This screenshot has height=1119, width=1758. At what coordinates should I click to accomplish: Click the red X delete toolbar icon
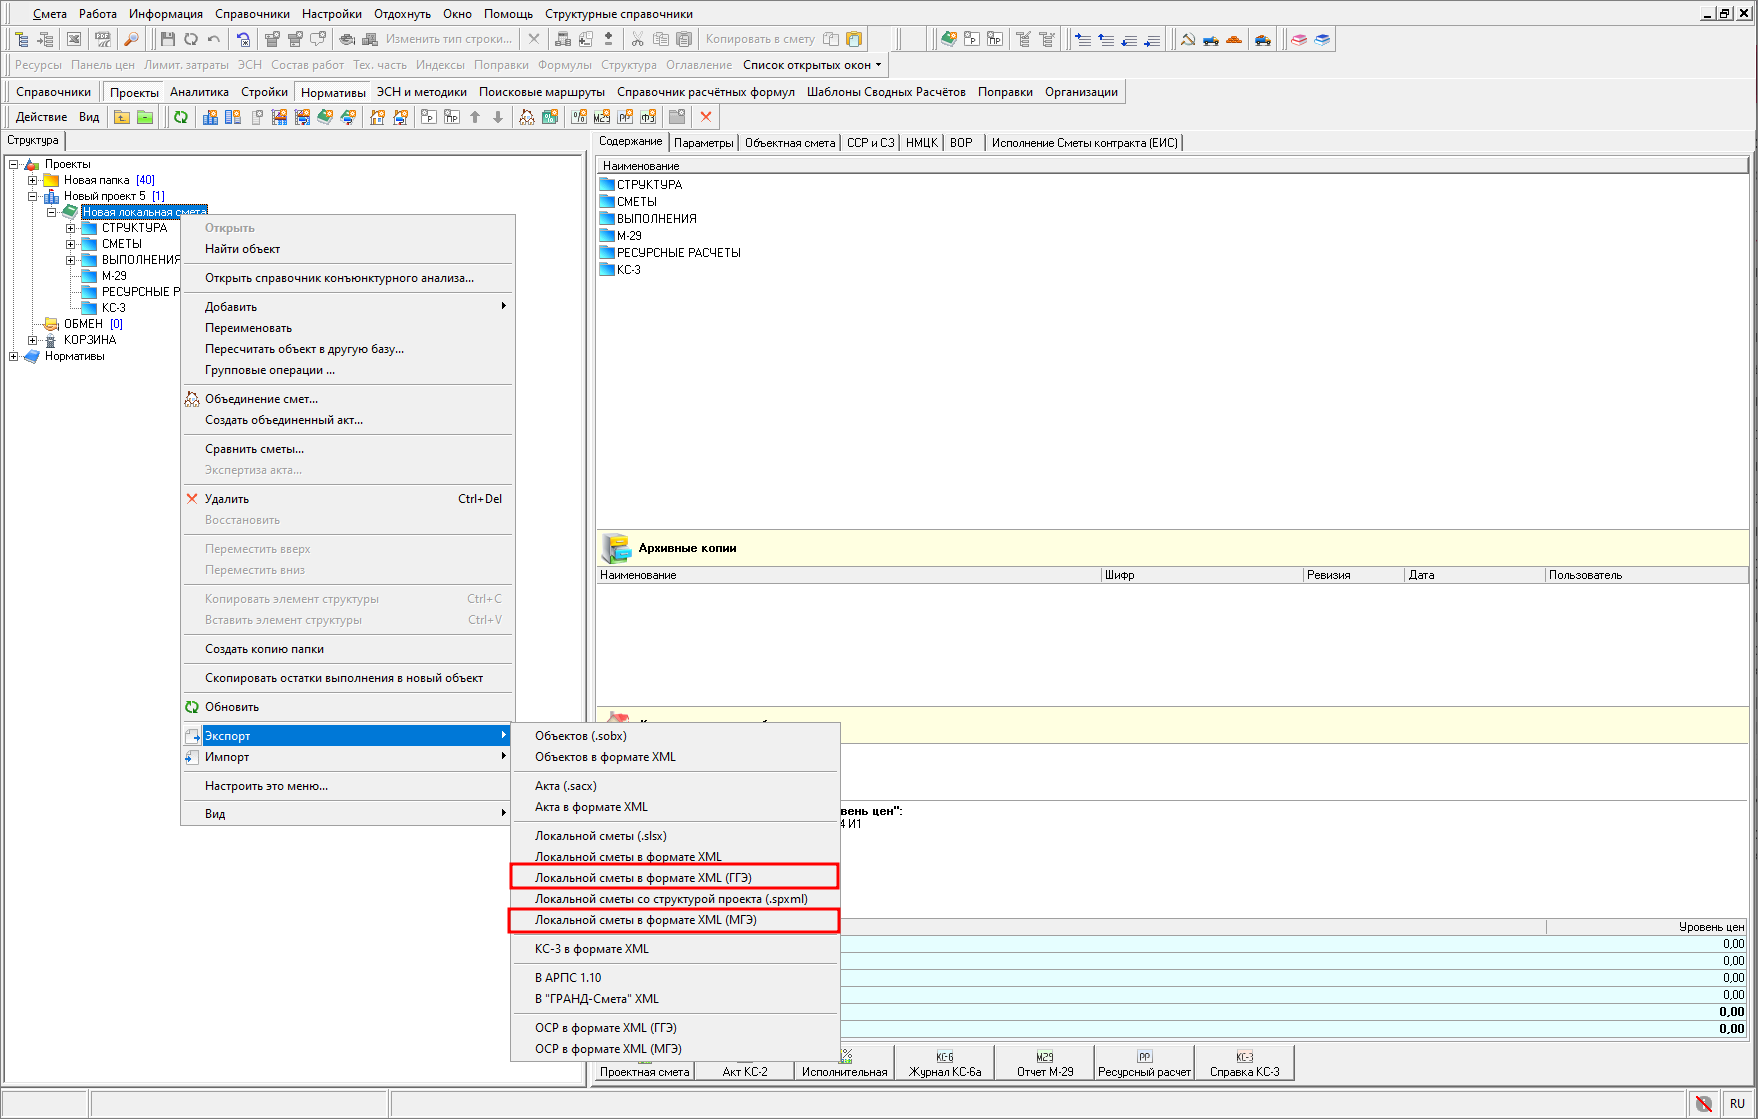(x=706, y=117)
